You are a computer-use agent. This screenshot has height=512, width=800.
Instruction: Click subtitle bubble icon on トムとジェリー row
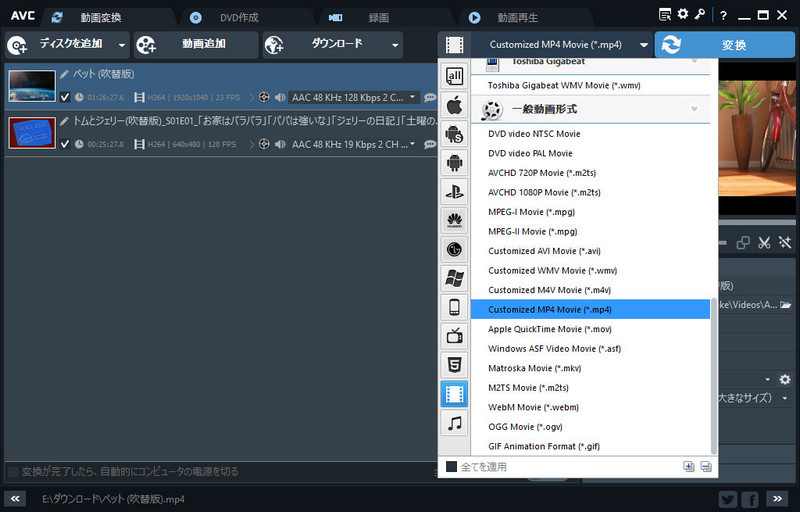pyautogui.click(x=430, y=144)
